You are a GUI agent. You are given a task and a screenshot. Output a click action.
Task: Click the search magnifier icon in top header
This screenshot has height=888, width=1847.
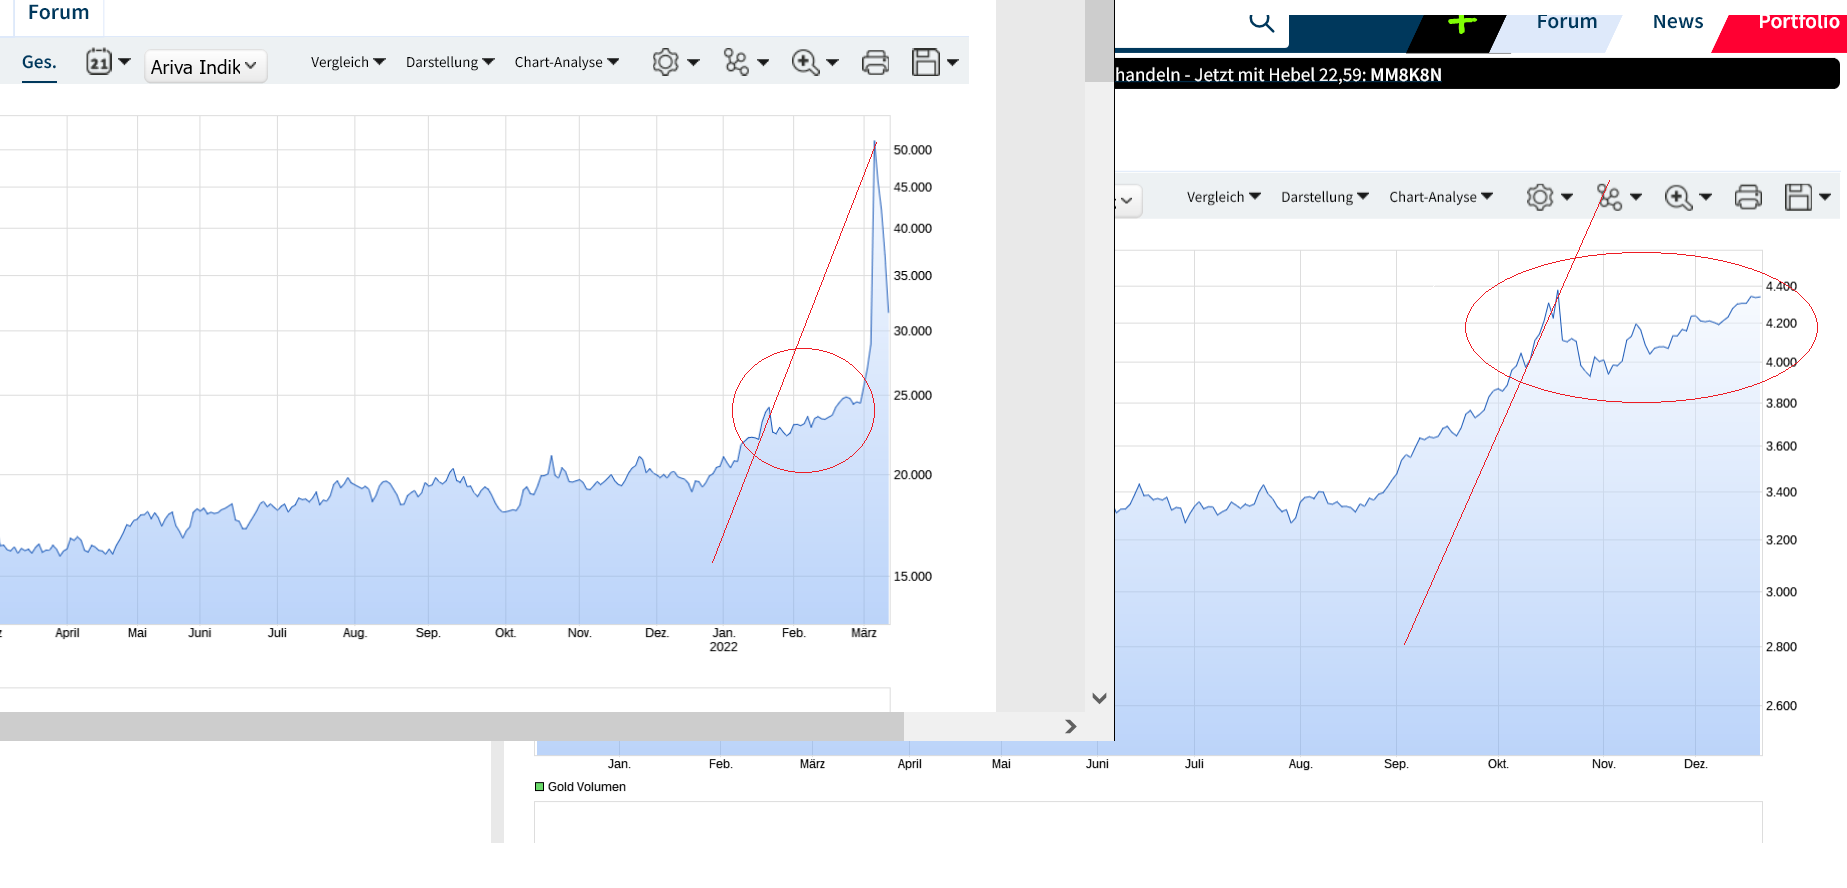point(1261,22)
